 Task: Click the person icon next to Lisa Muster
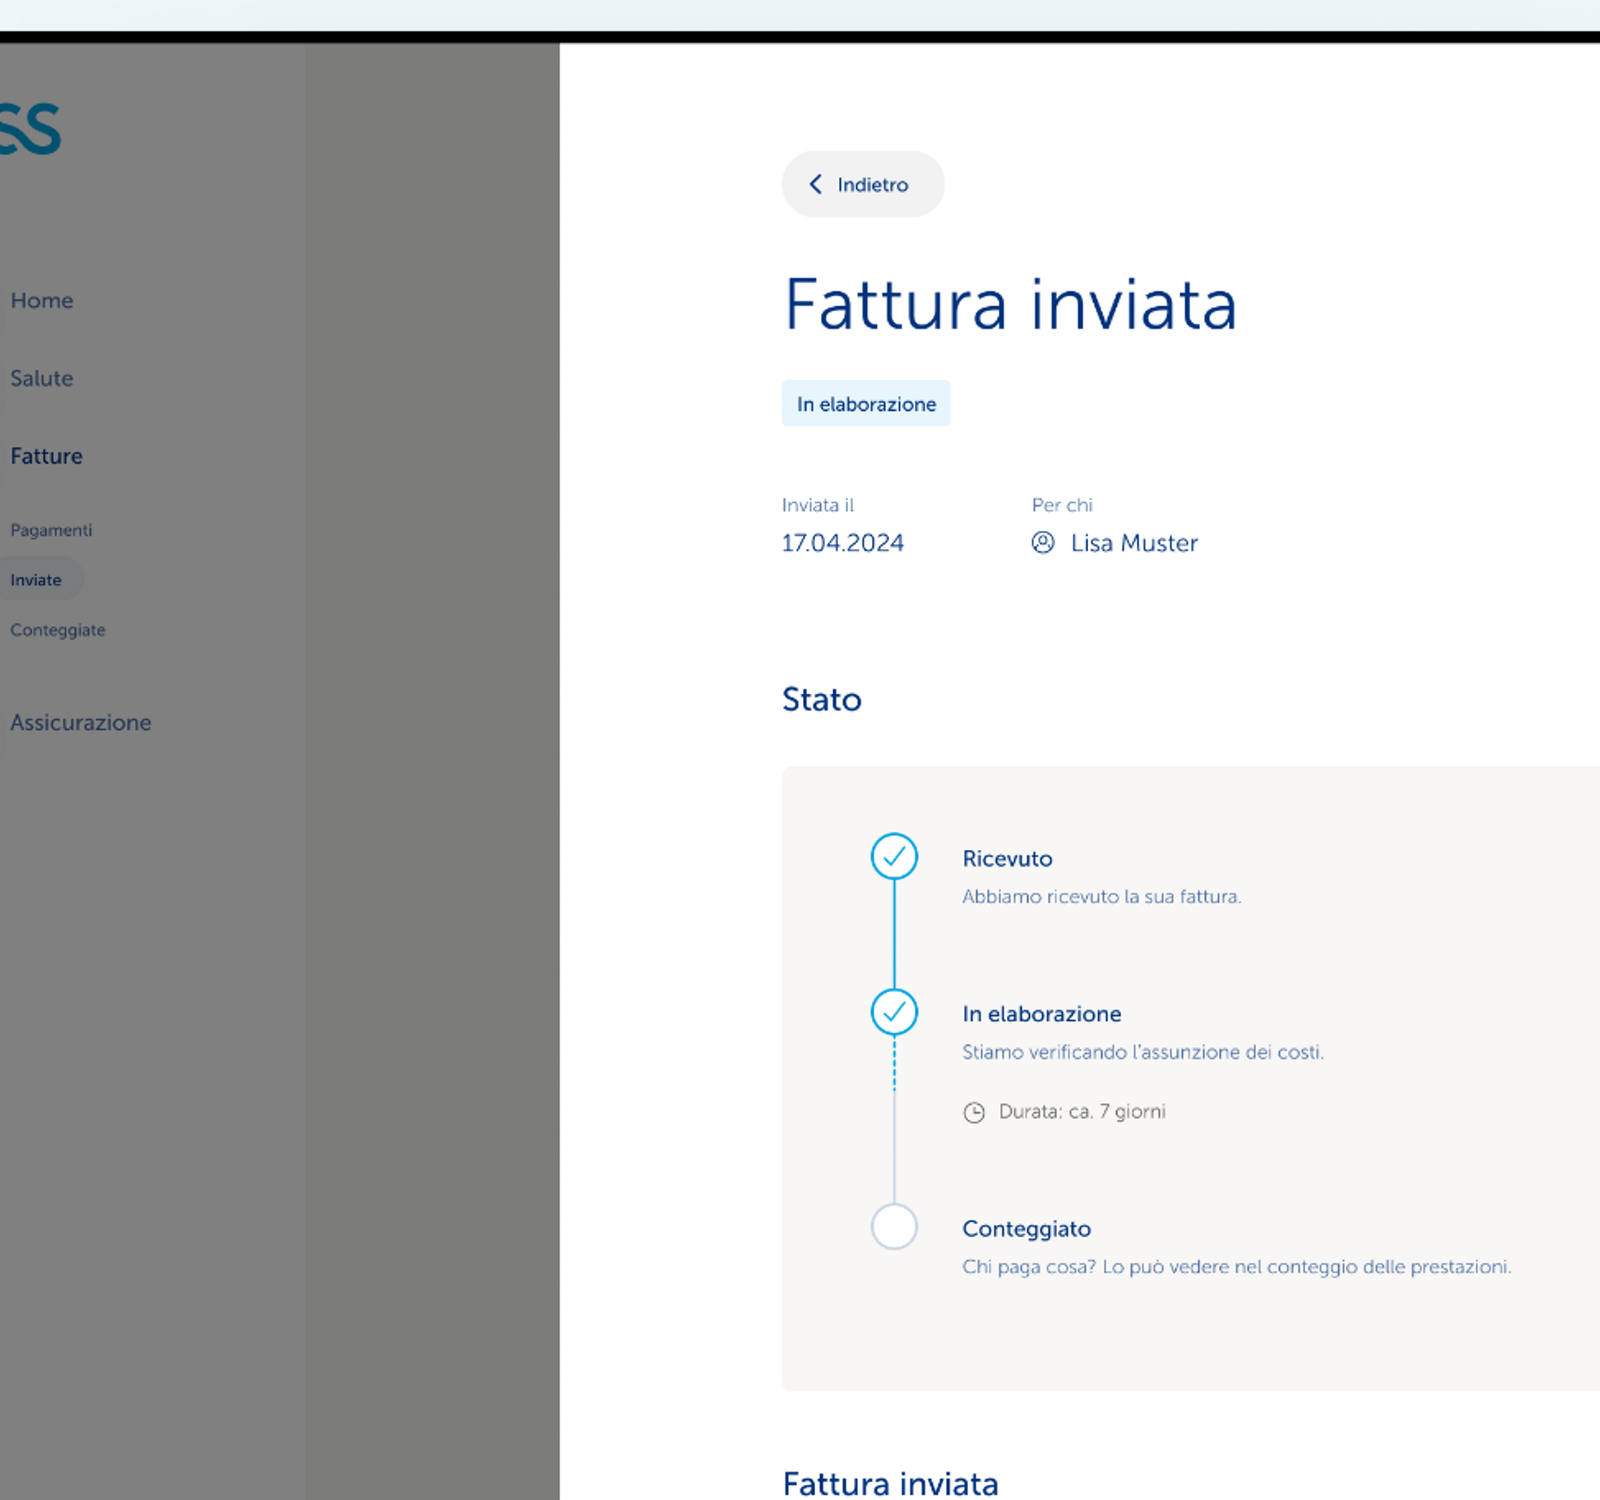(x=1042, y=543)
